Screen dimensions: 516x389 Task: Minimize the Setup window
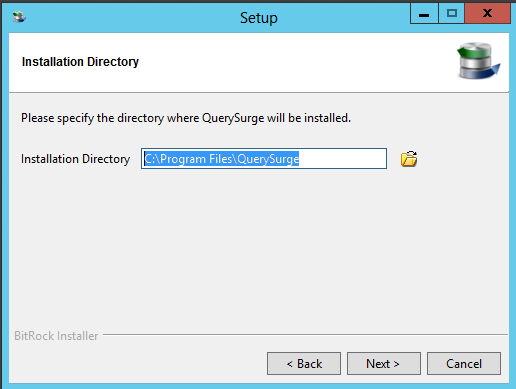coord(424,14)
